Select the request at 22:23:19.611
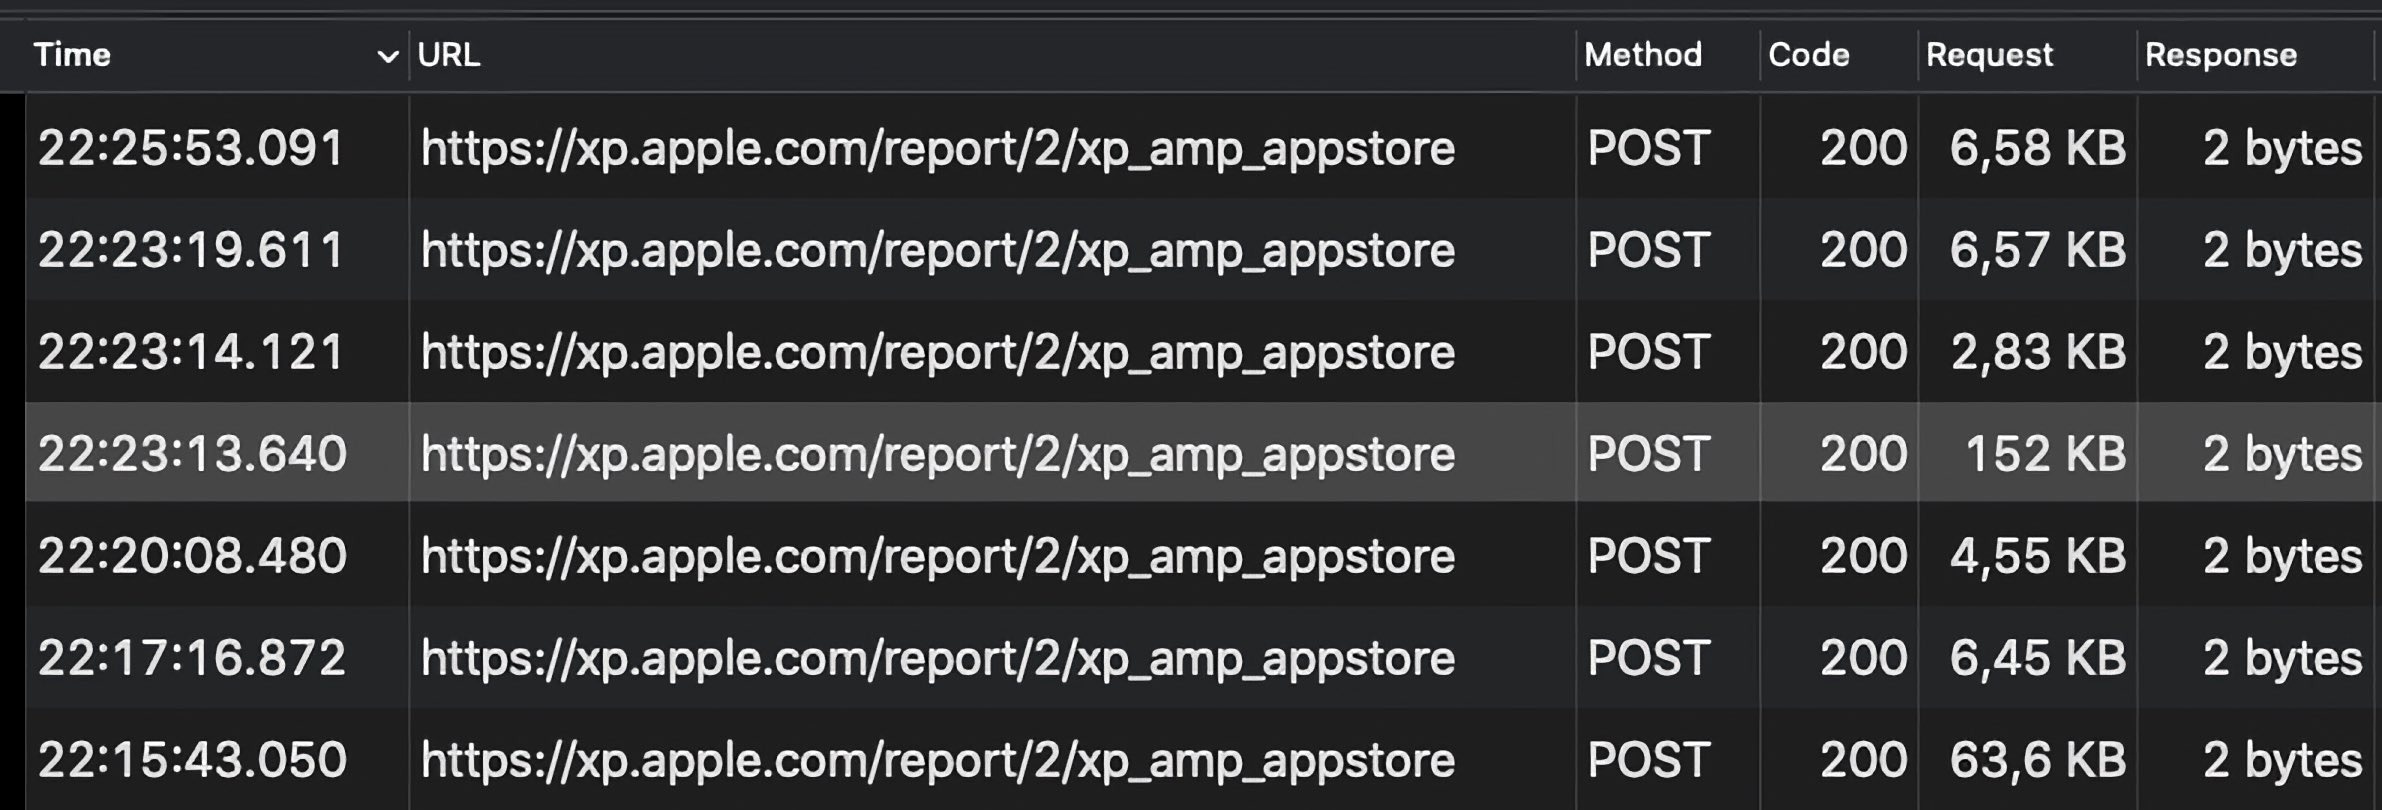The height and width of the screenshot is (810, 2382). click(x=191, y=250)
